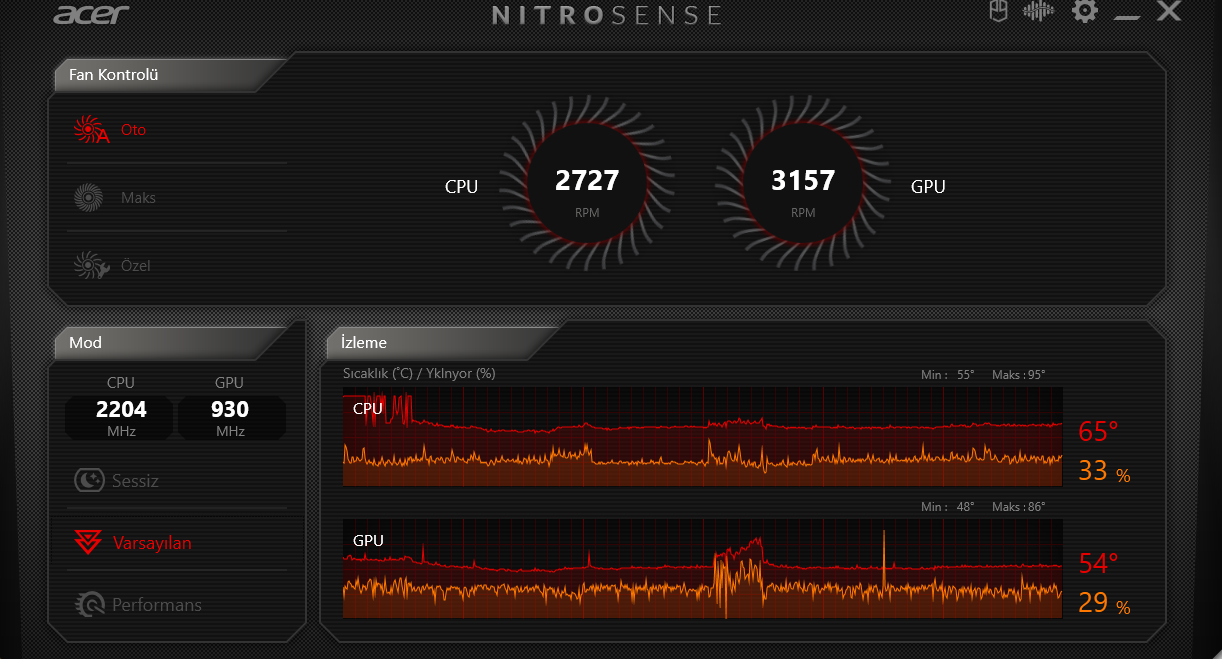Open the audio waveform icon in title bar
This screenshot has width=1222, height=659.
pyautogui.click(x=1038, y=11)
